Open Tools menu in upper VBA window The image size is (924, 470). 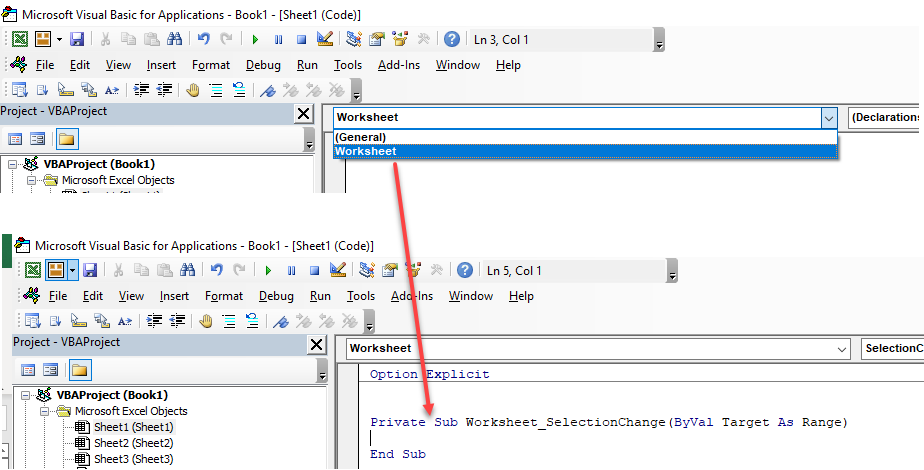[x=348, y=65]
